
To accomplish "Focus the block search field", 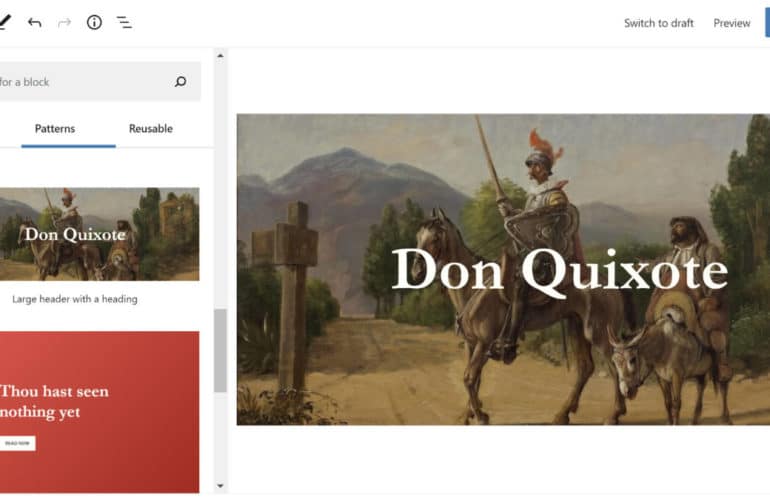I will pos(100,82).
